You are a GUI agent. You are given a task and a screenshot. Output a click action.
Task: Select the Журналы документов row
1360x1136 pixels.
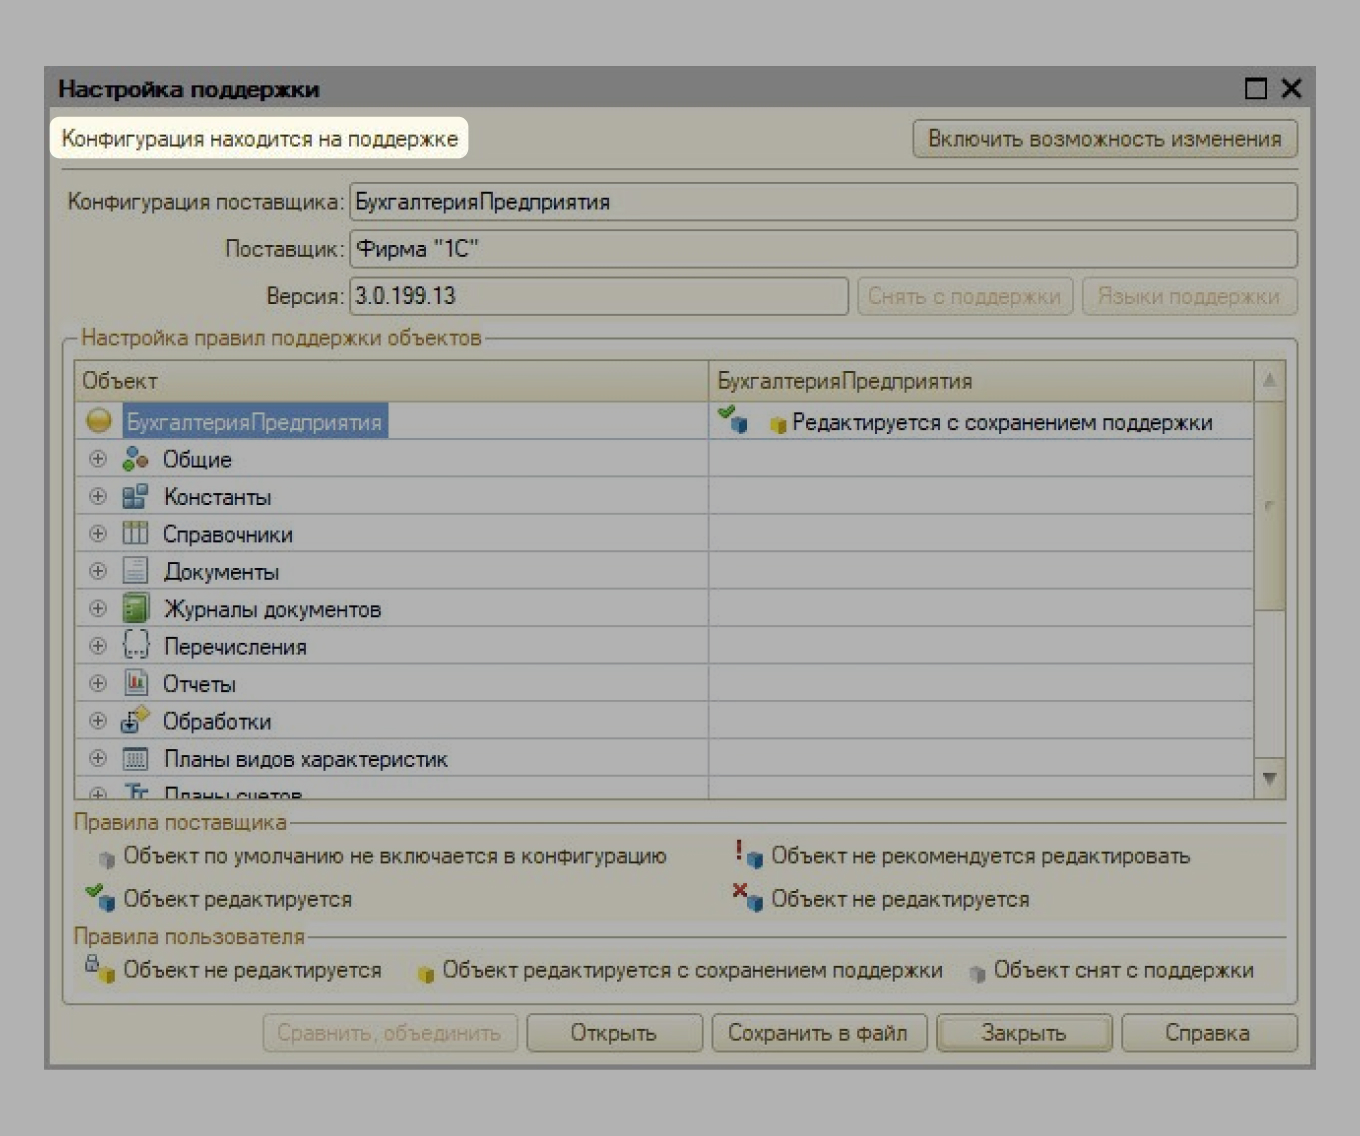tap(664, 608)
